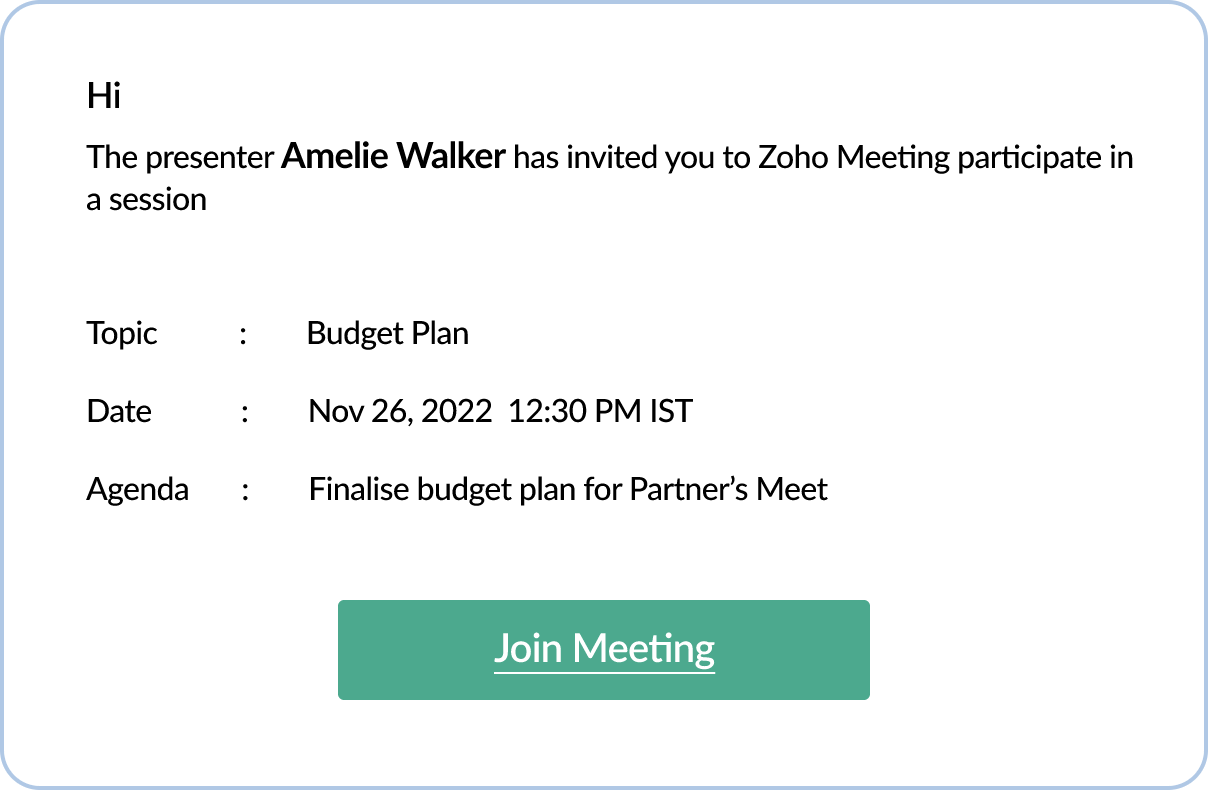1208x790 pixels.
Task: Click the "Date" field label
Action: (119, 411)
